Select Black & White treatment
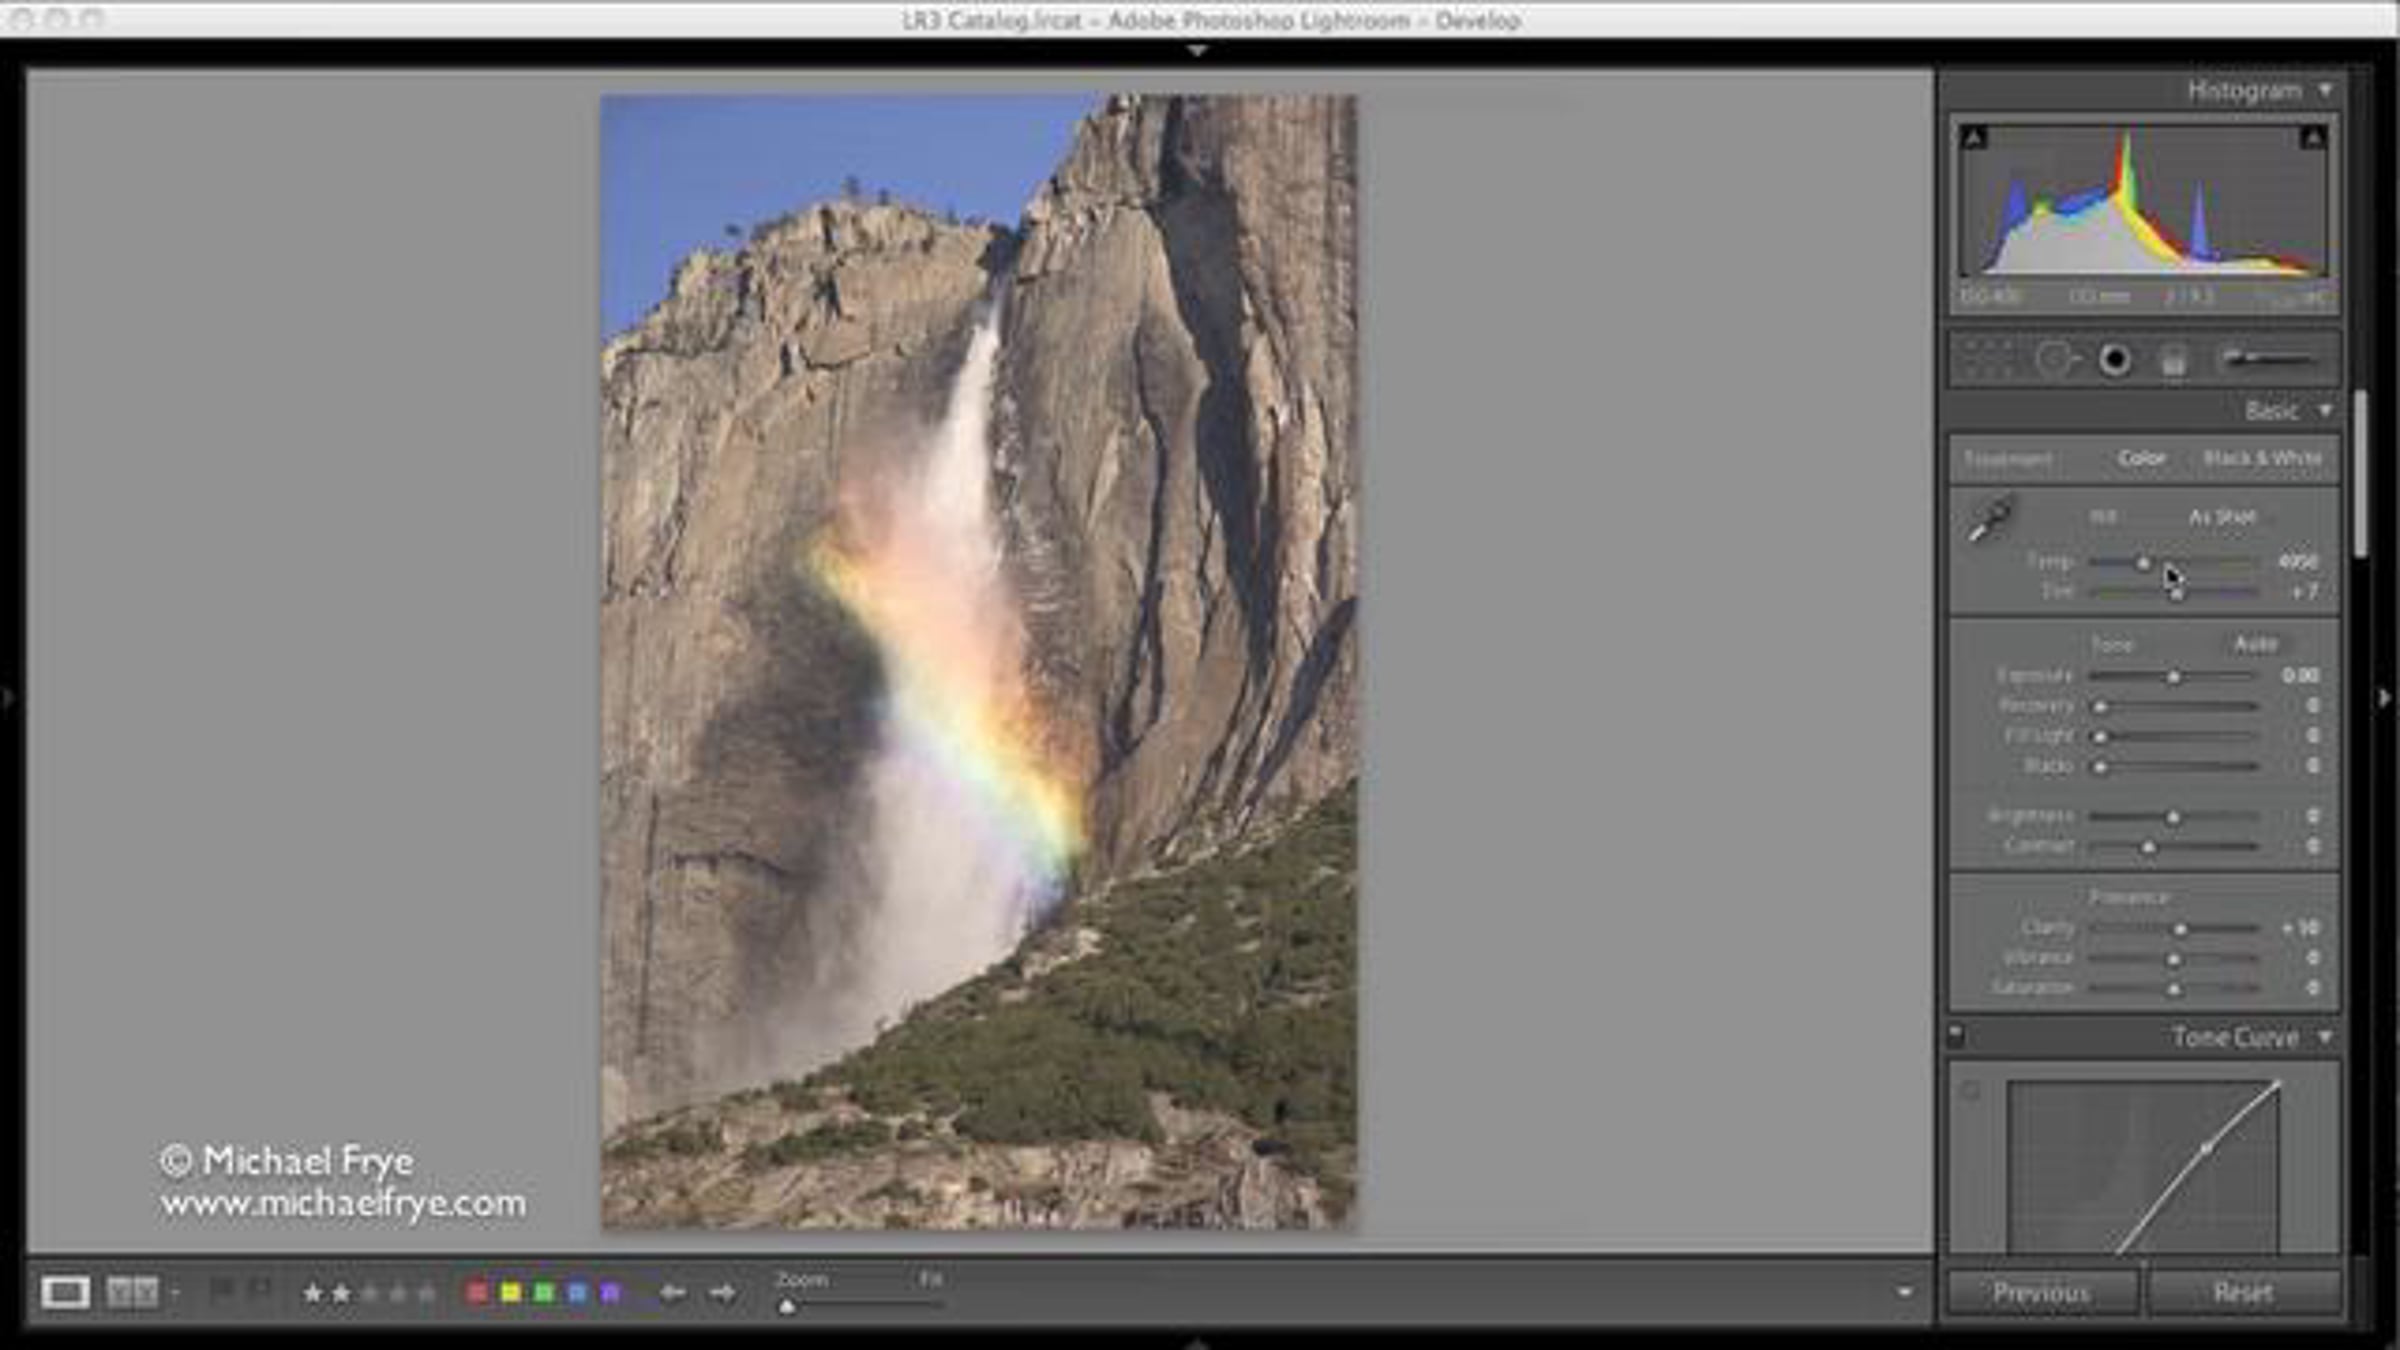Viewport: 2400px width, 1350px height. click(2262, 458)
